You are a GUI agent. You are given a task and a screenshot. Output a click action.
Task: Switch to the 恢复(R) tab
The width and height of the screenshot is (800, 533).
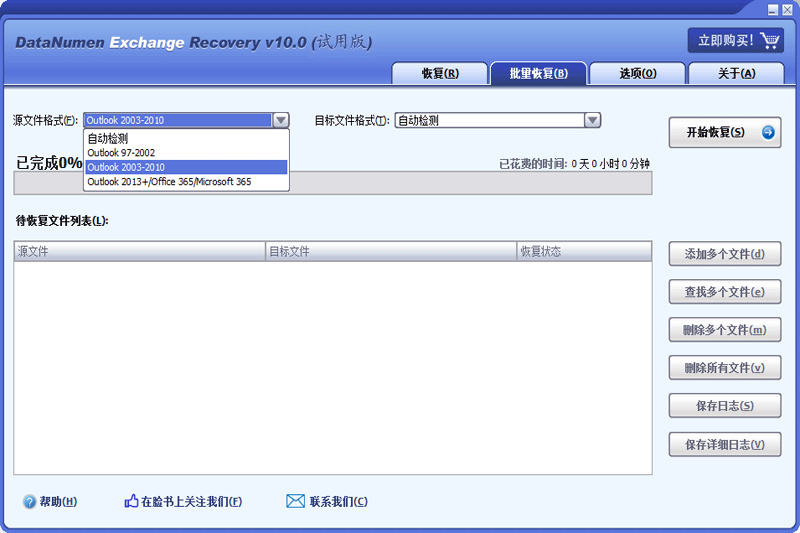tap(440, 73)
